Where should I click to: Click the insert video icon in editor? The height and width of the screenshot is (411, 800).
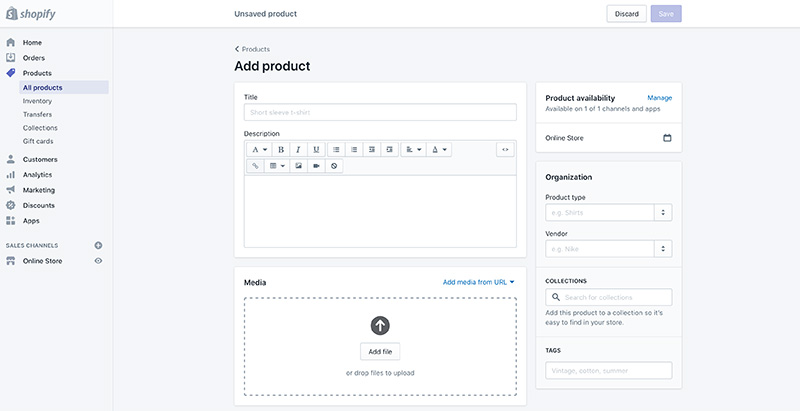pyautogui.click(x=316, y=165)
